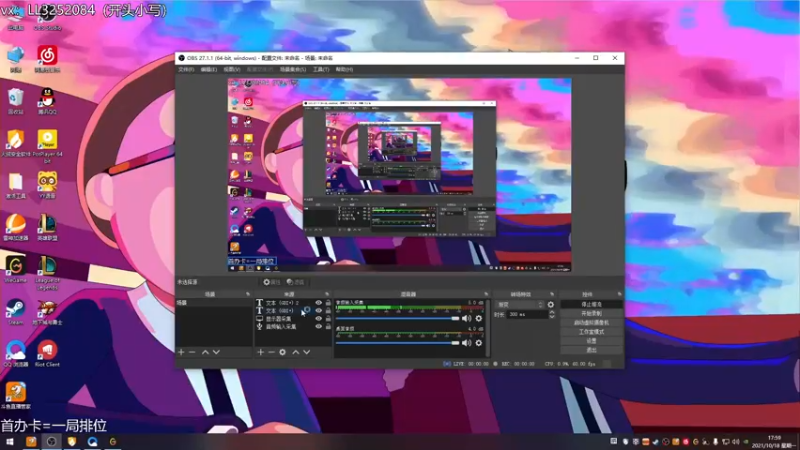Open Steam desktop shortcut
Image resolution: width=800 pixels, height=450 pixels.
tap(15, 311)
